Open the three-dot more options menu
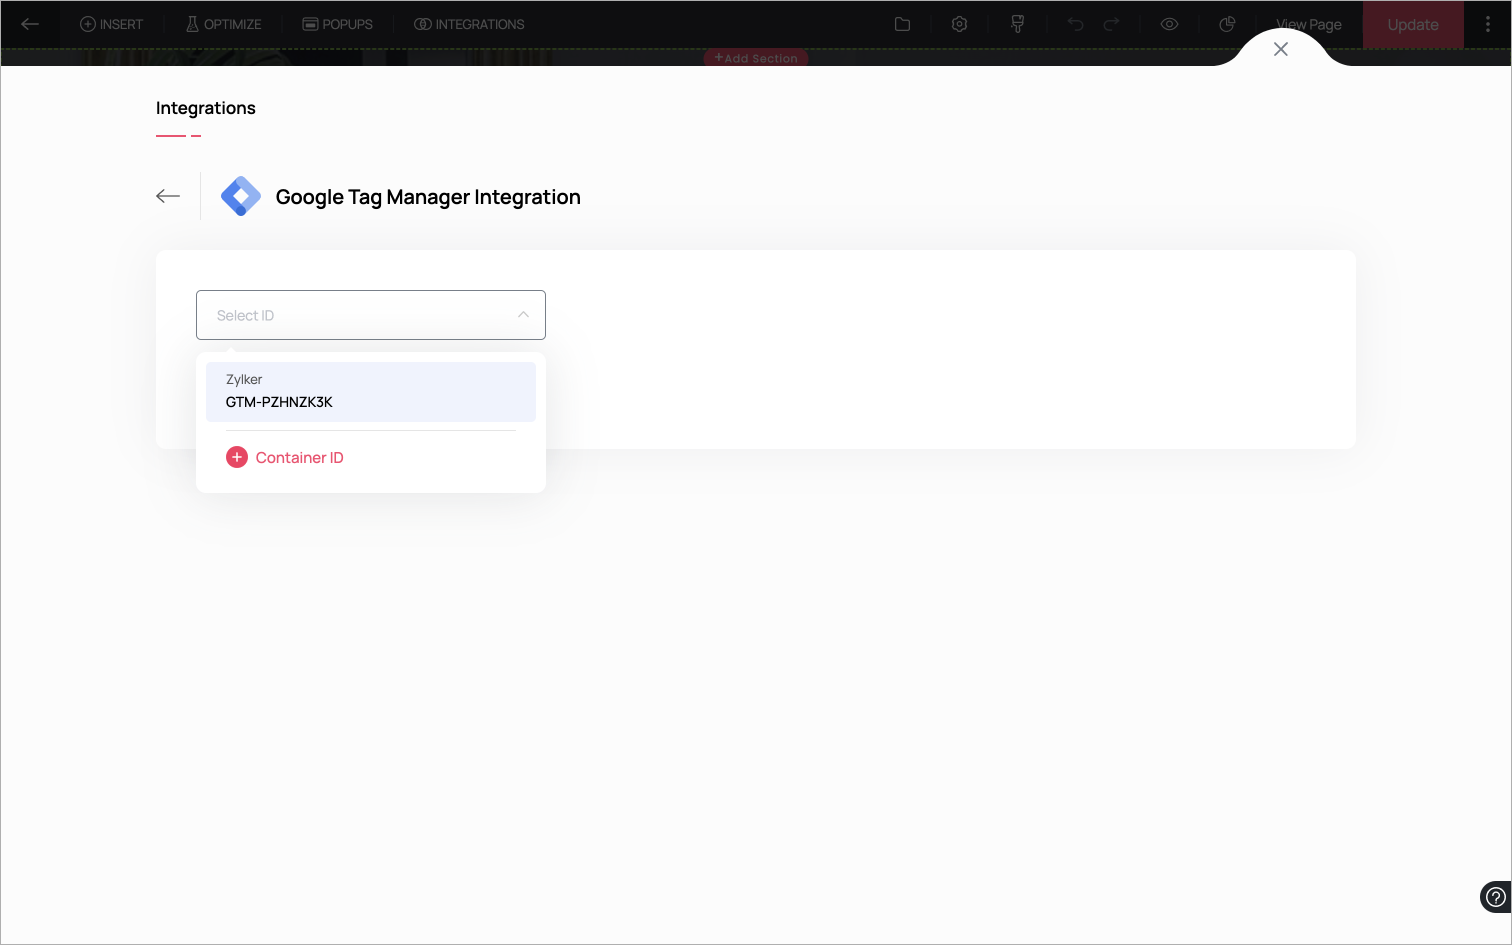Image resolution: width=1512 pixels, height=945 pixels. (1488, 24)
